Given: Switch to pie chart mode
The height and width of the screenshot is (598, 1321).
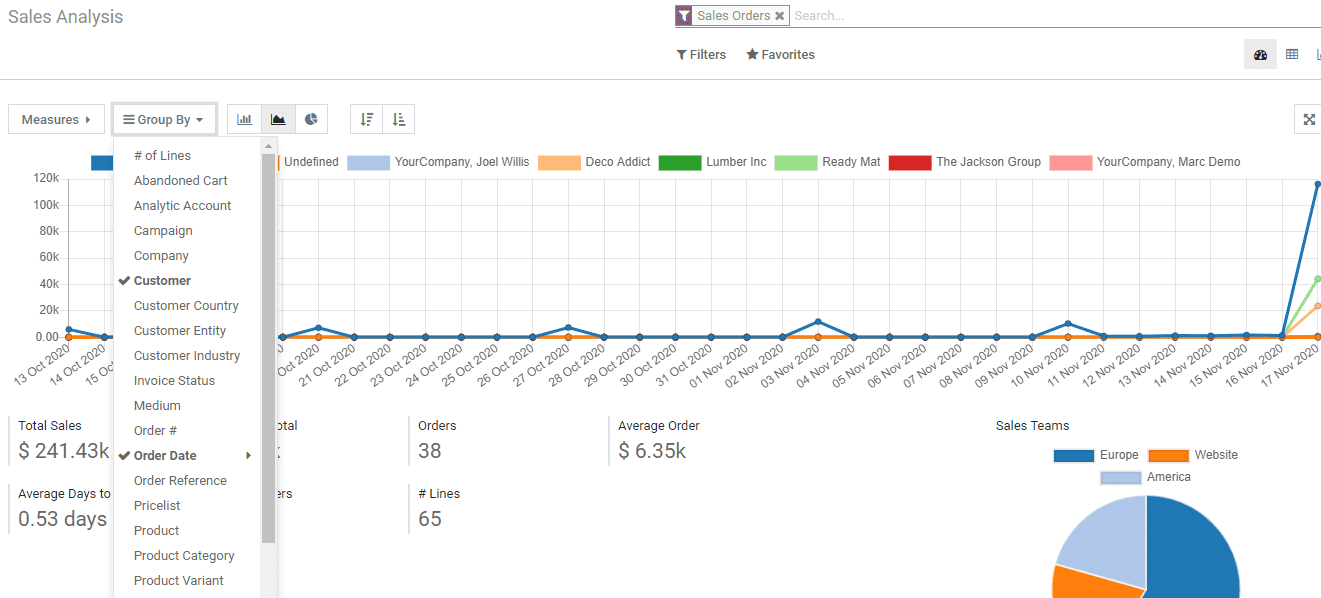Looking at the screenshot, I should pyautogui.click(x=311, y=119).
